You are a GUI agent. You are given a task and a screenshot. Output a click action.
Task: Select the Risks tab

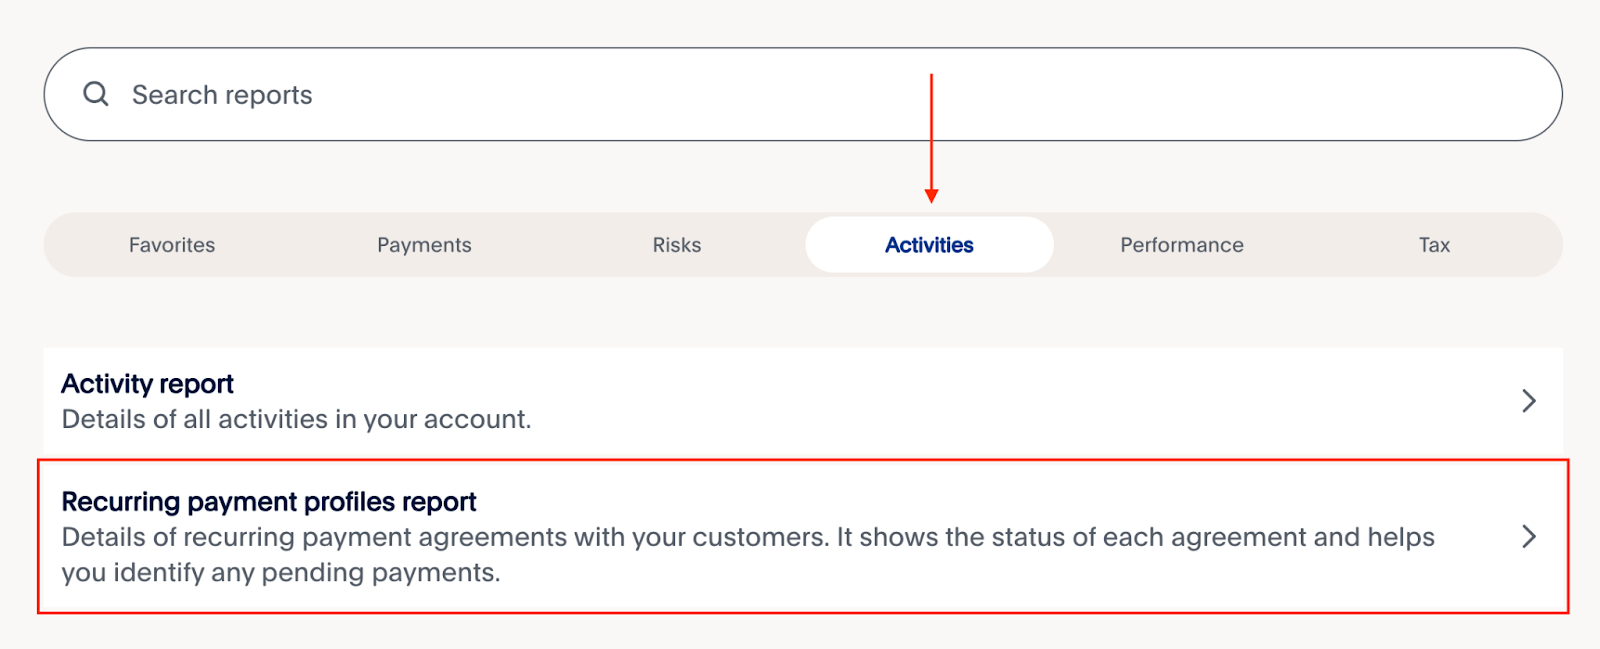coord(677,245)
